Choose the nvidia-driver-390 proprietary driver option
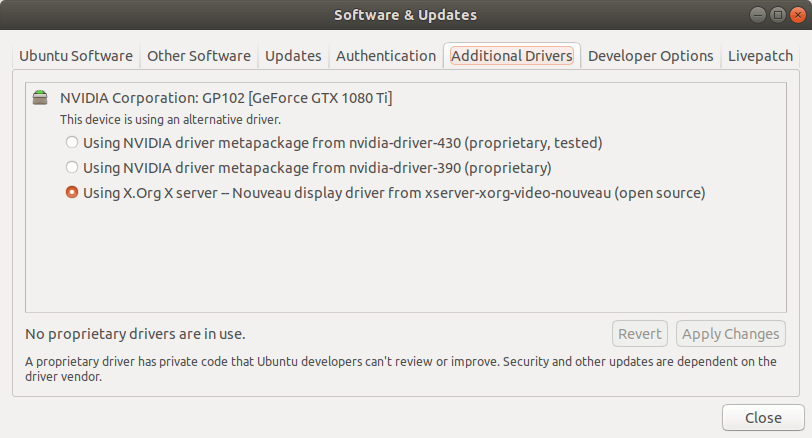This screenshot has height=438, width=812. tap(72, 167)
